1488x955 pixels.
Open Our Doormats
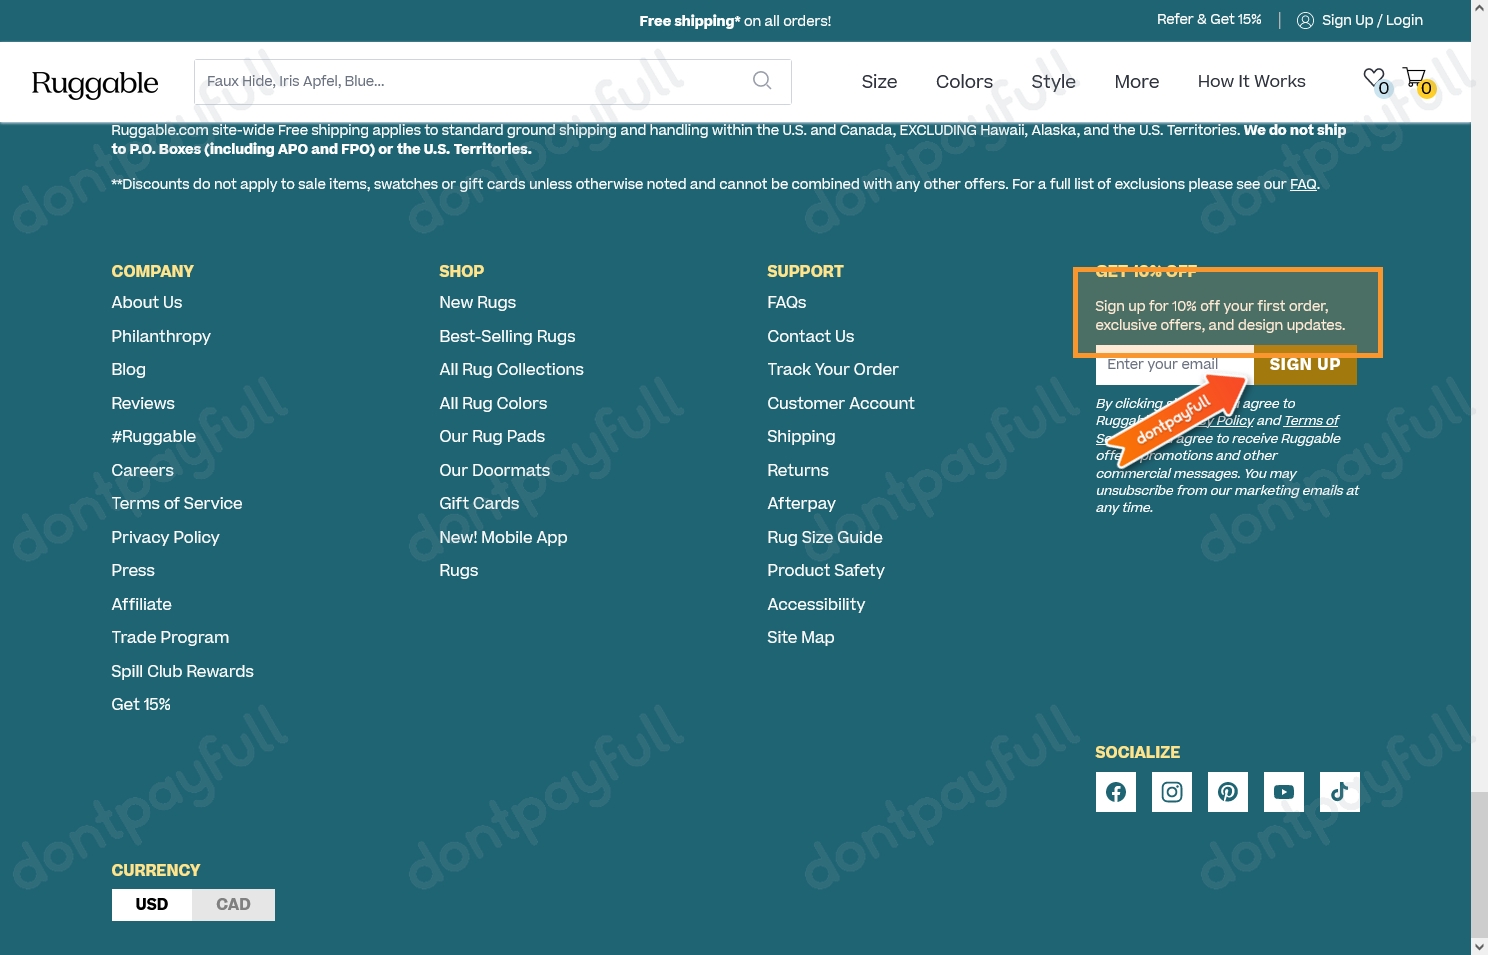495,470
